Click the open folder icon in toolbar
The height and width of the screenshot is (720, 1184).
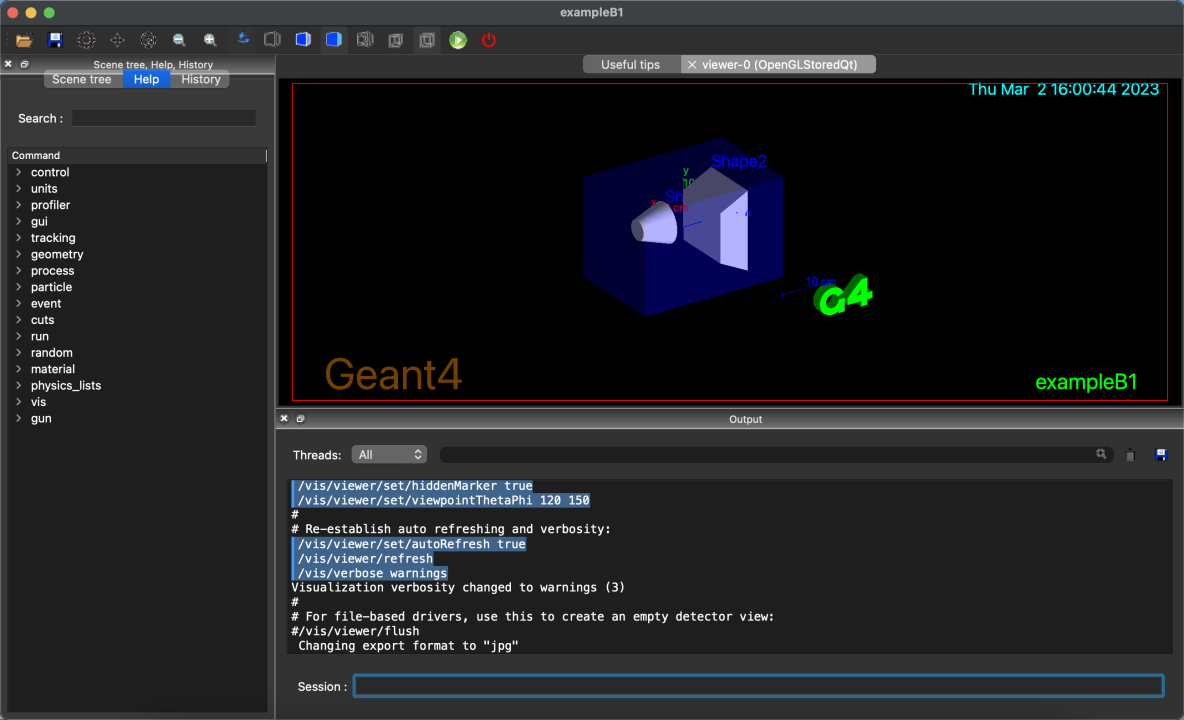point(24,40)
